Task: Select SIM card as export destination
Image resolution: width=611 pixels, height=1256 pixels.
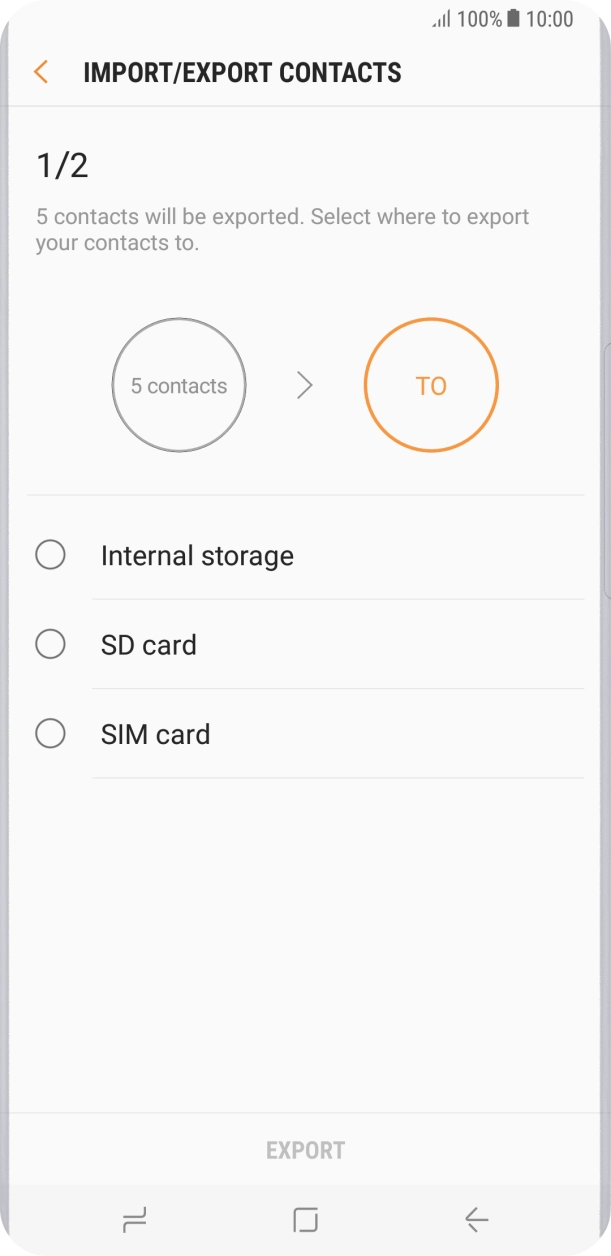Action: [x=50, y=733]
